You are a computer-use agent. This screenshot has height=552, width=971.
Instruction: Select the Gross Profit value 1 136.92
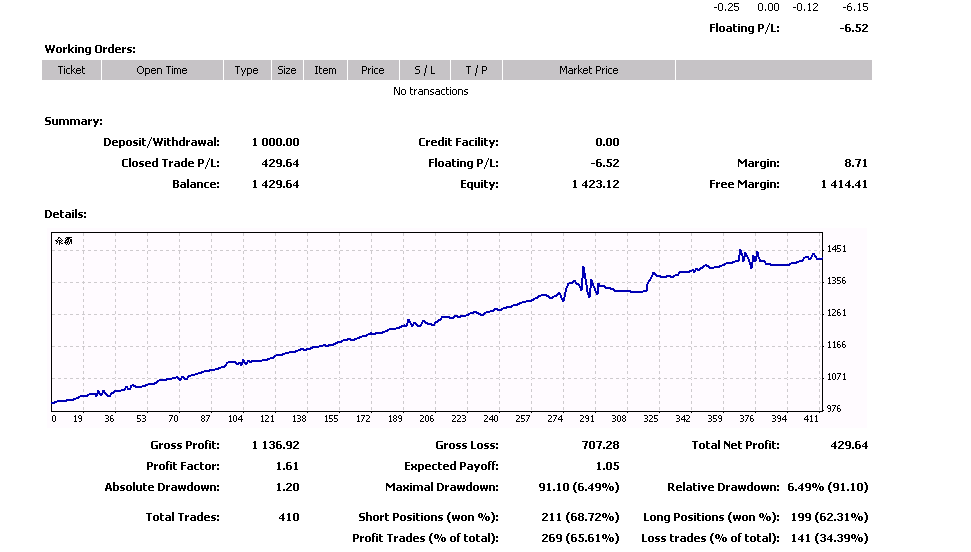(276, 445)
